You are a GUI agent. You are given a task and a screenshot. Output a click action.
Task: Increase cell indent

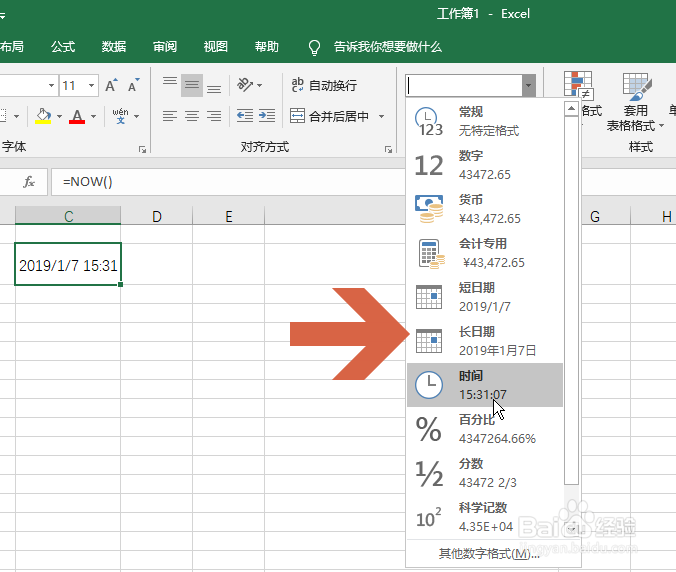[267, 116]
